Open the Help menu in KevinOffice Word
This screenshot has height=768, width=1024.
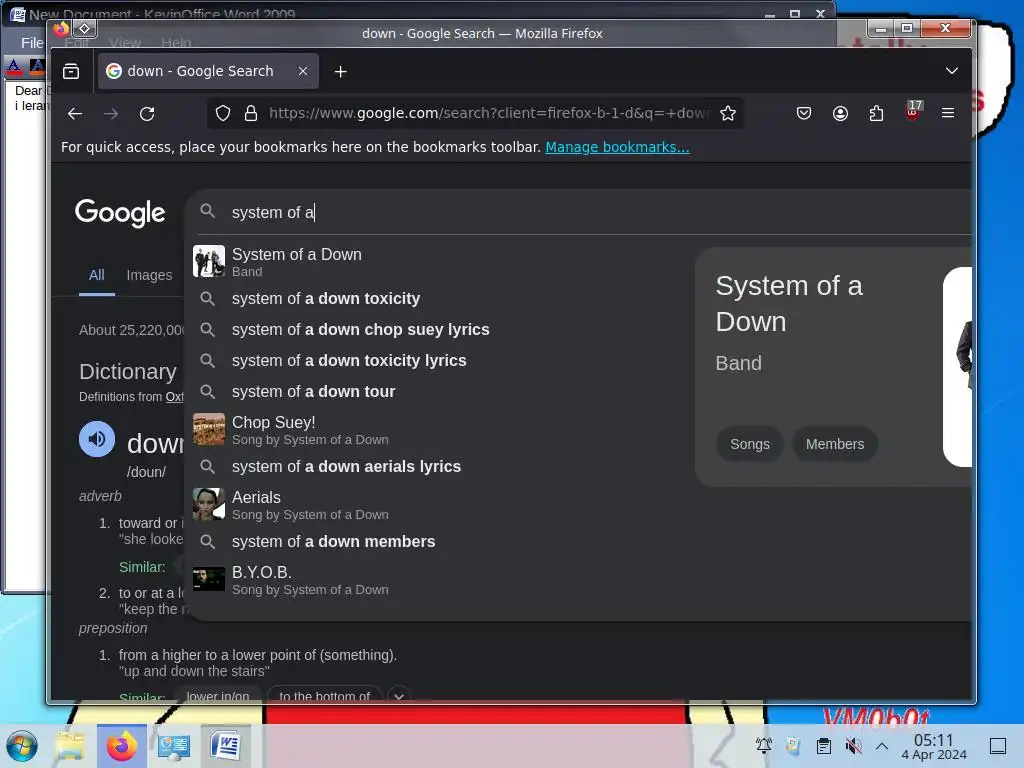point(176,43)
